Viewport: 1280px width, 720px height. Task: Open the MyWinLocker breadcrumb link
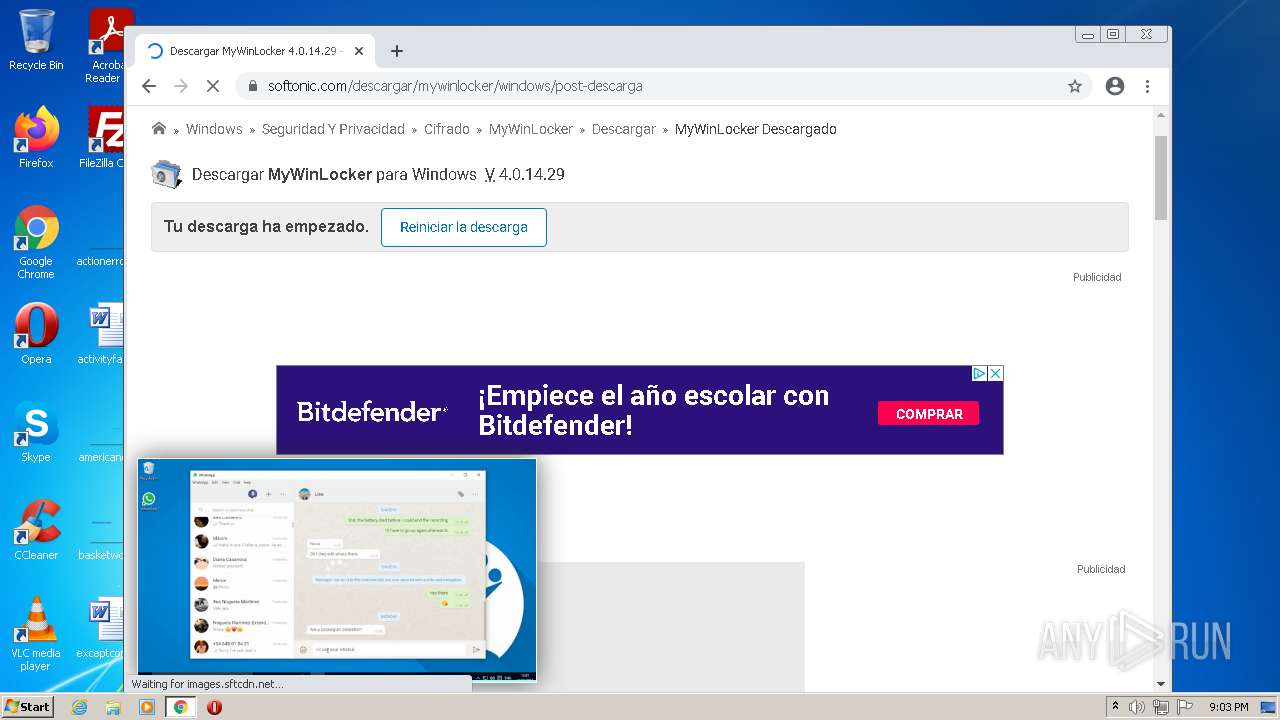(x=531, y=129)
